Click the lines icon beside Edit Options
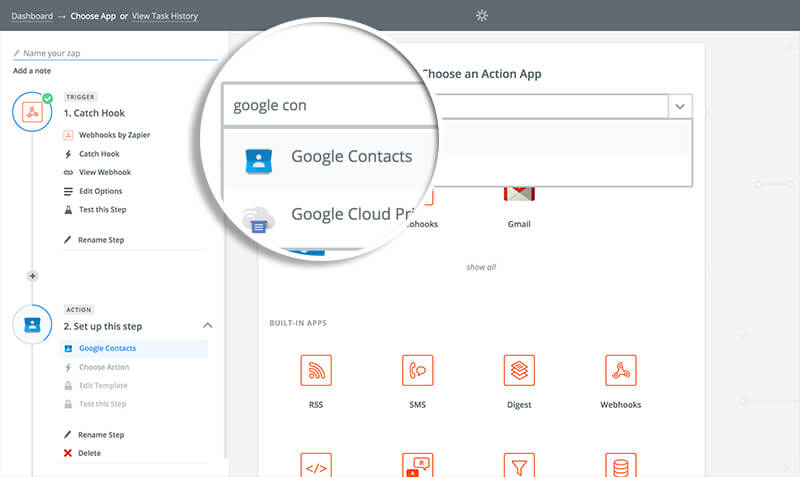This screenshot has width=800, height=477. 68,191
